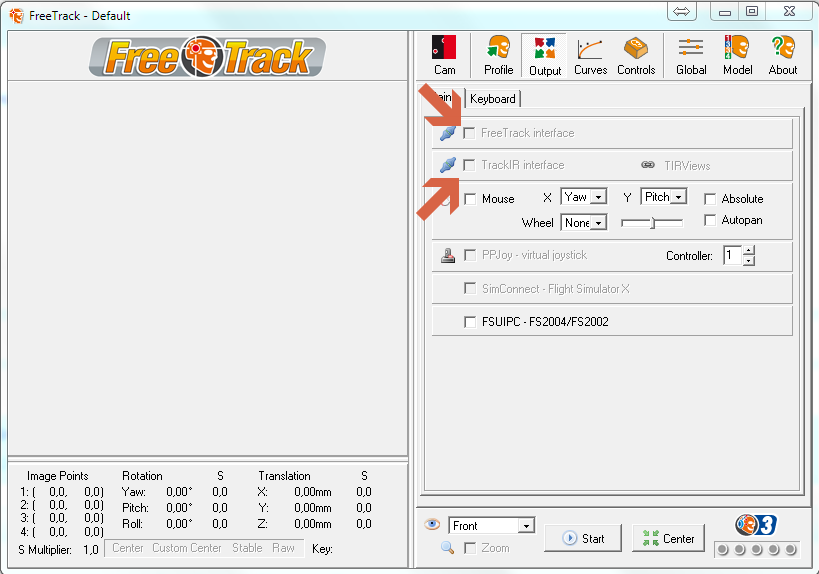Click the plug icon beside TrackIR interface
Image resolution: width=819 pixels, height=574 pixels.
[x=448, y=166]
